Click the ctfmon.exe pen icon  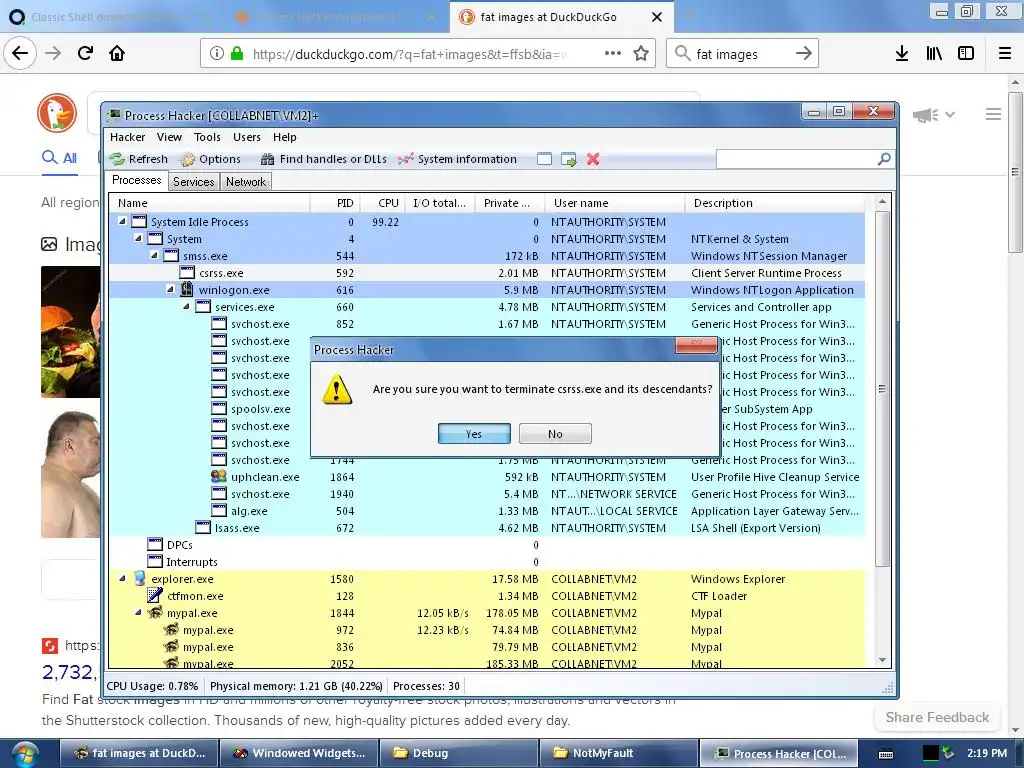coord(155,595)
